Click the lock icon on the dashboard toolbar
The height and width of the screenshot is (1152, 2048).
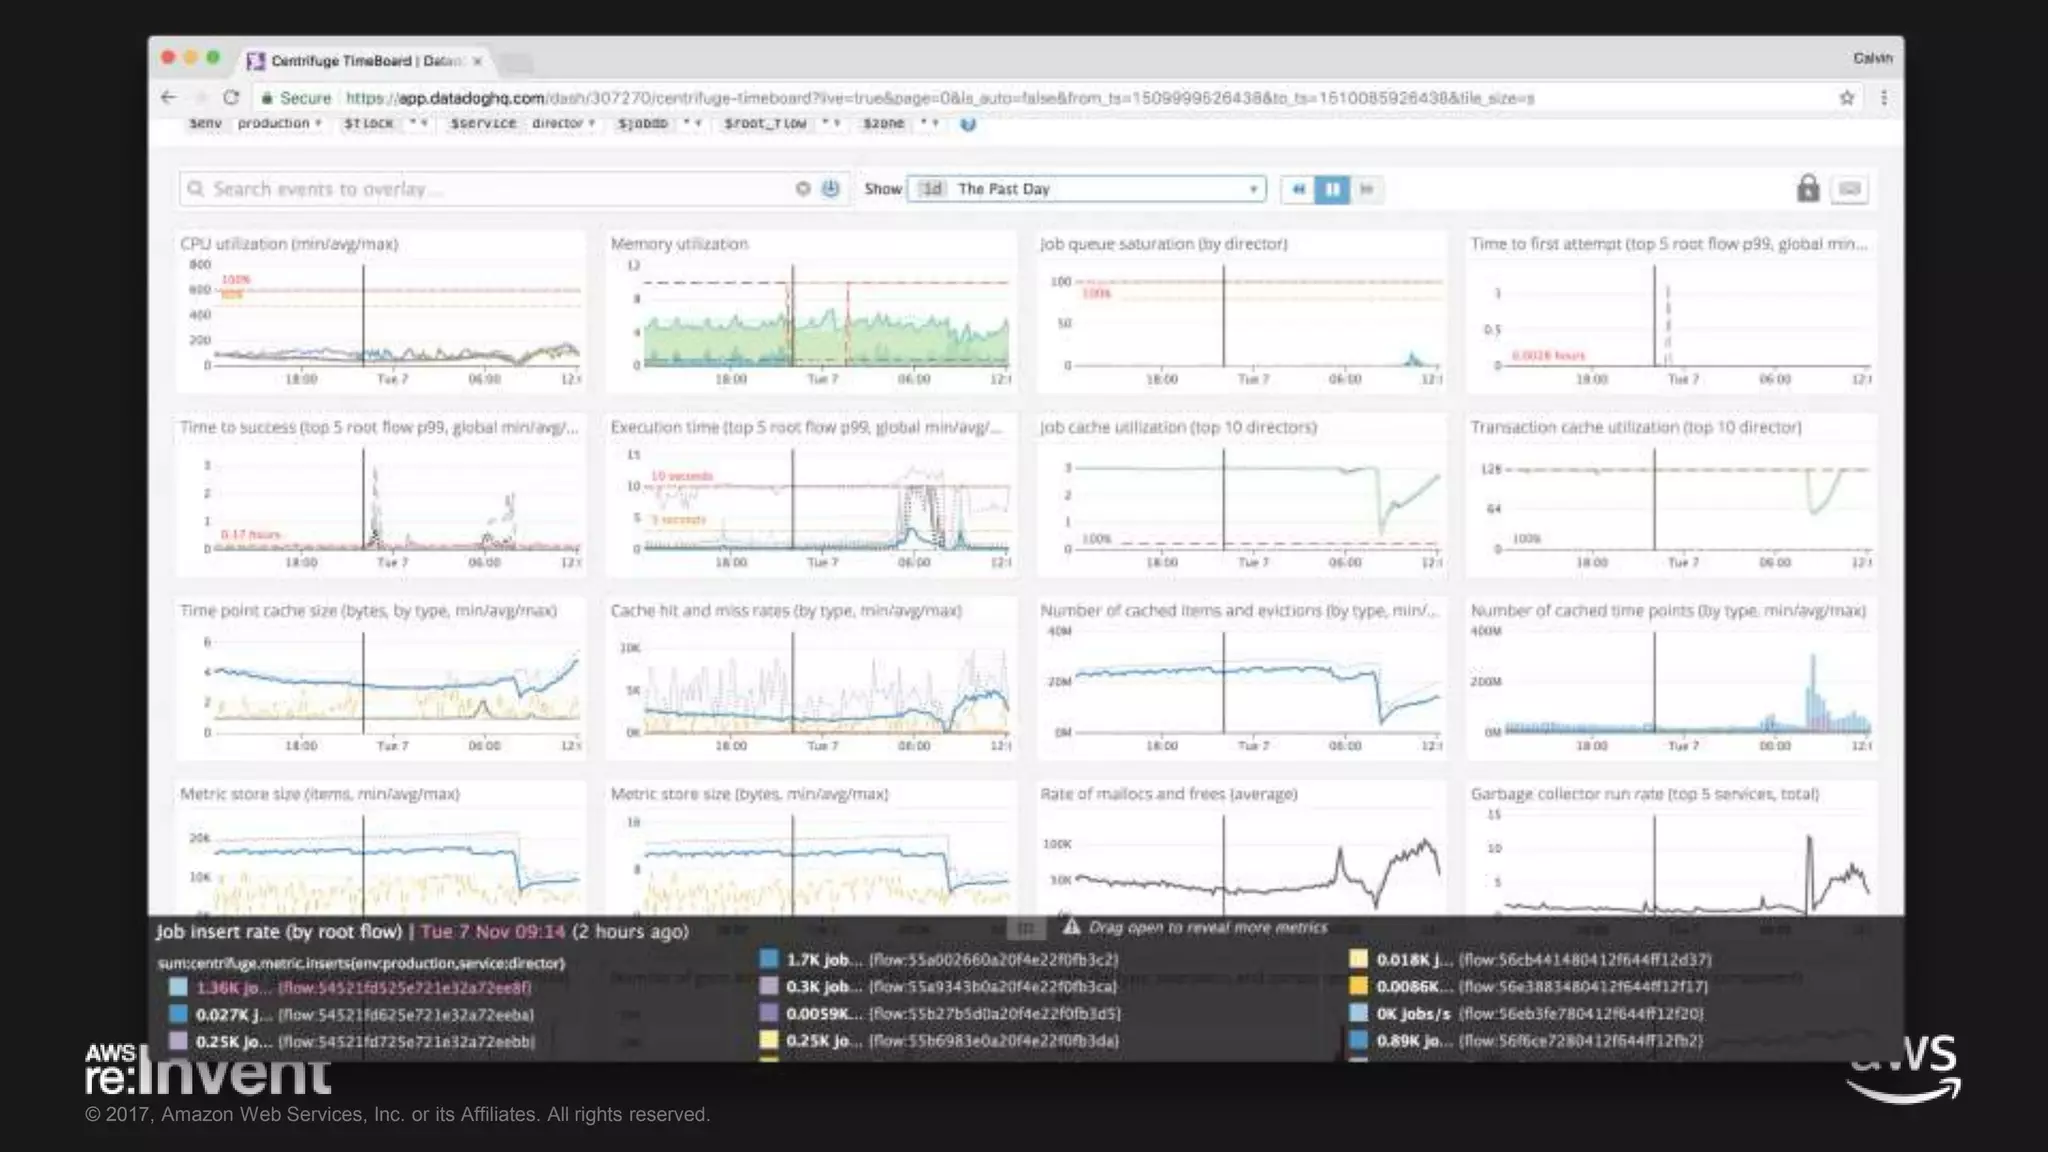(1807, 188)
